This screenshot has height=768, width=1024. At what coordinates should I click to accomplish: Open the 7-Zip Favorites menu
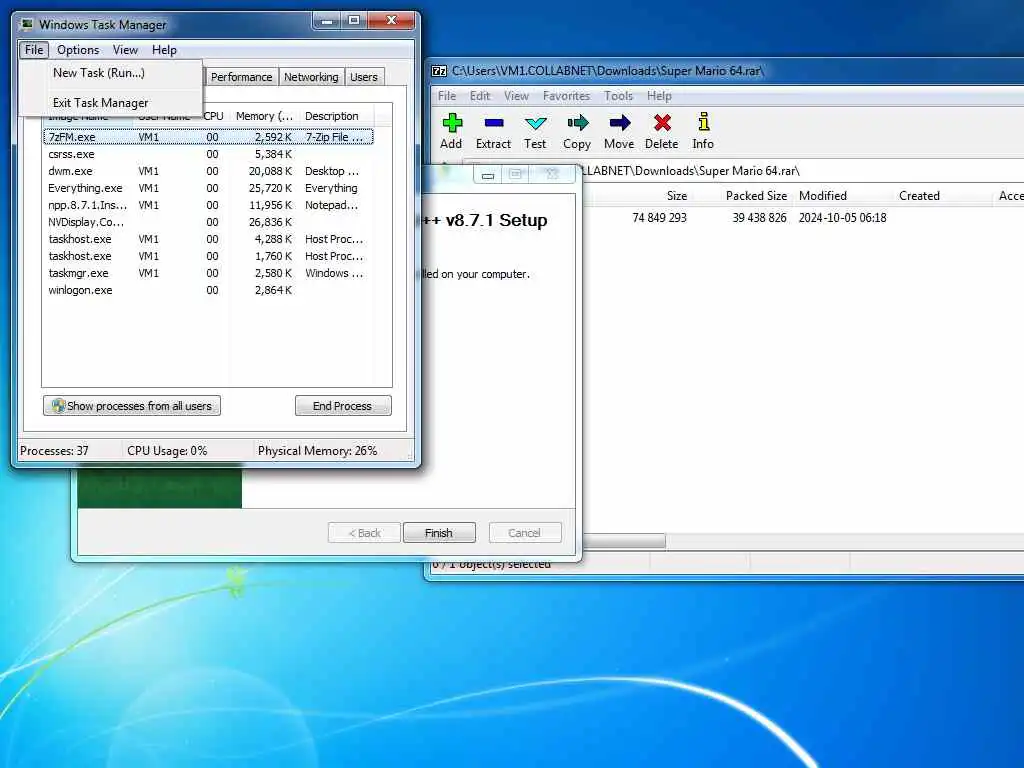click(566, 96)
